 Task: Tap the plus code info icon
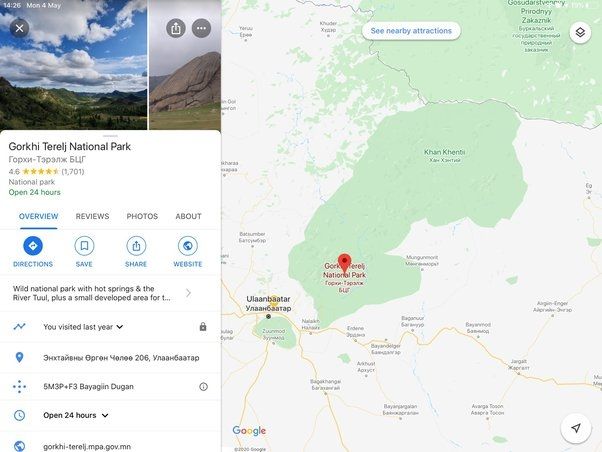(x=203, y=387)
